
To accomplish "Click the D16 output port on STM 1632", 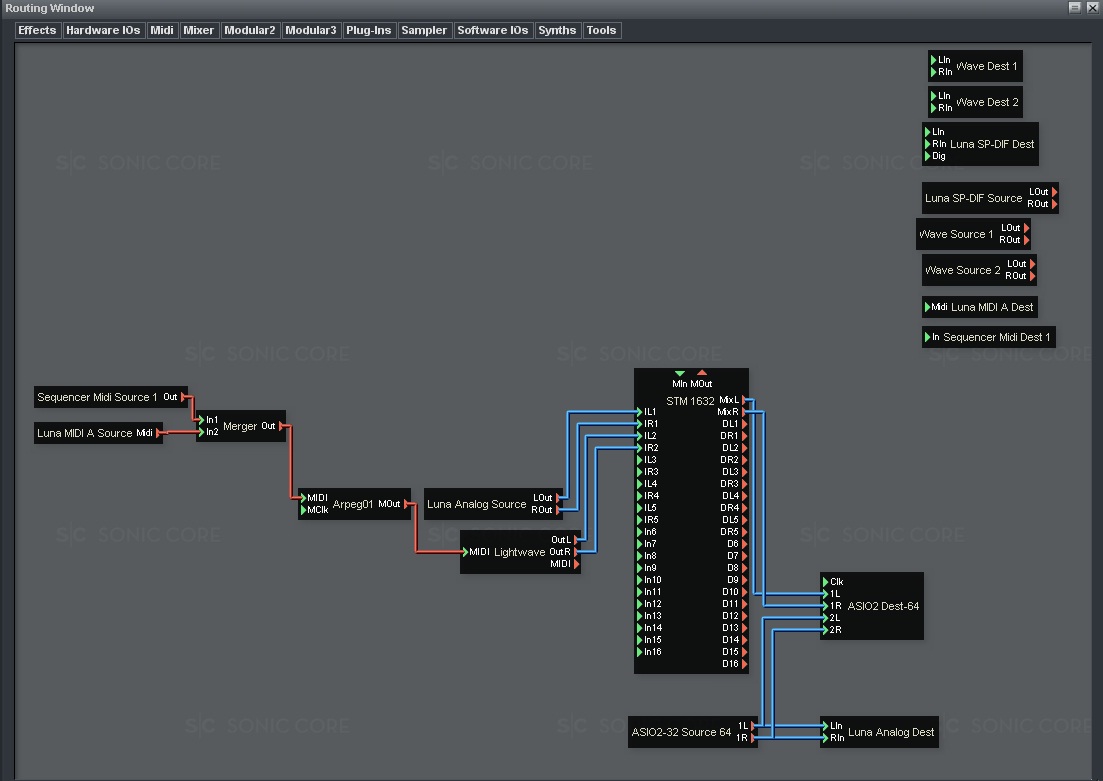I will [744, 663].
